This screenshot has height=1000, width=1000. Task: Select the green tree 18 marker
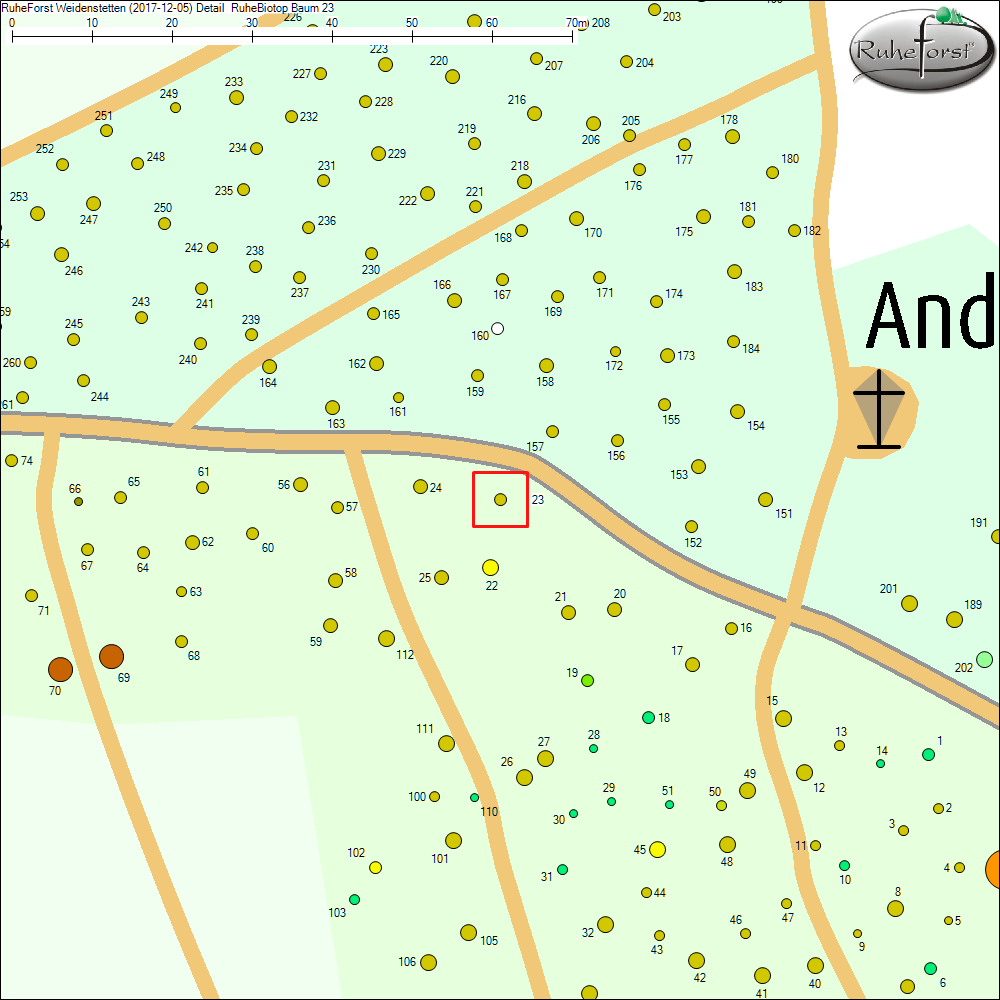[x=648, y=717]
